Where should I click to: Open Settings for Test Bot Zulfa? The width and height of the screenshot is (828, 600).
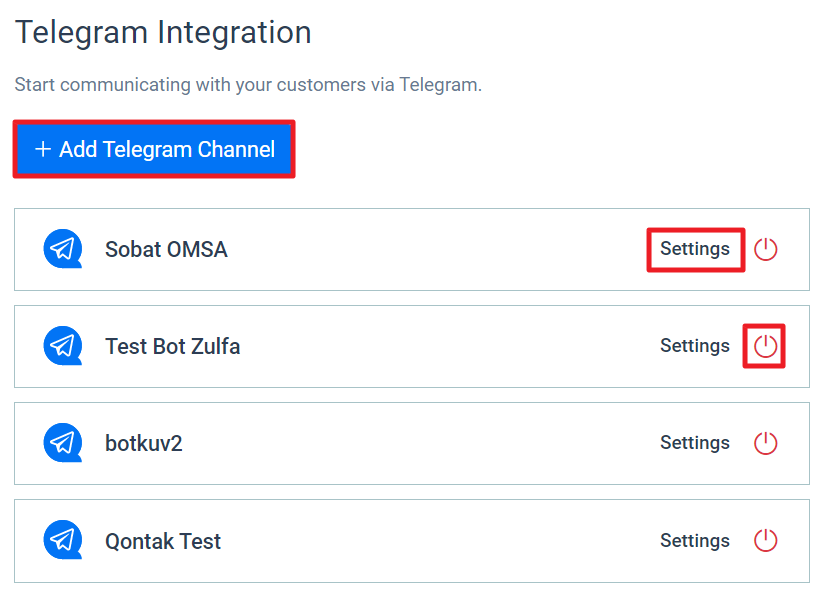pyautogui.click(x=695, y=346)
